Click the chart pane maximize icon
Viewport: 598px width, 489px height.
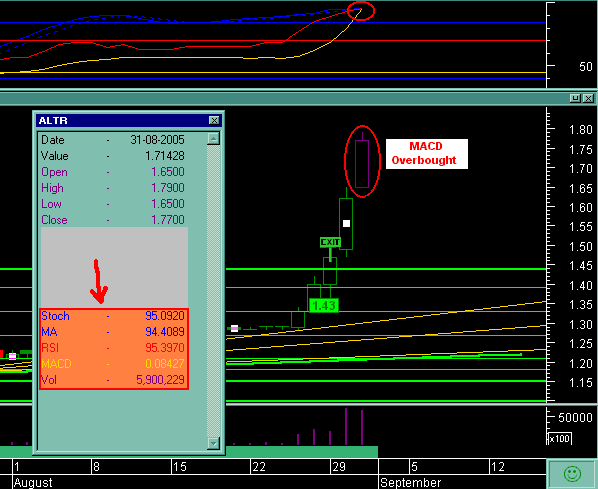[575, 98]
